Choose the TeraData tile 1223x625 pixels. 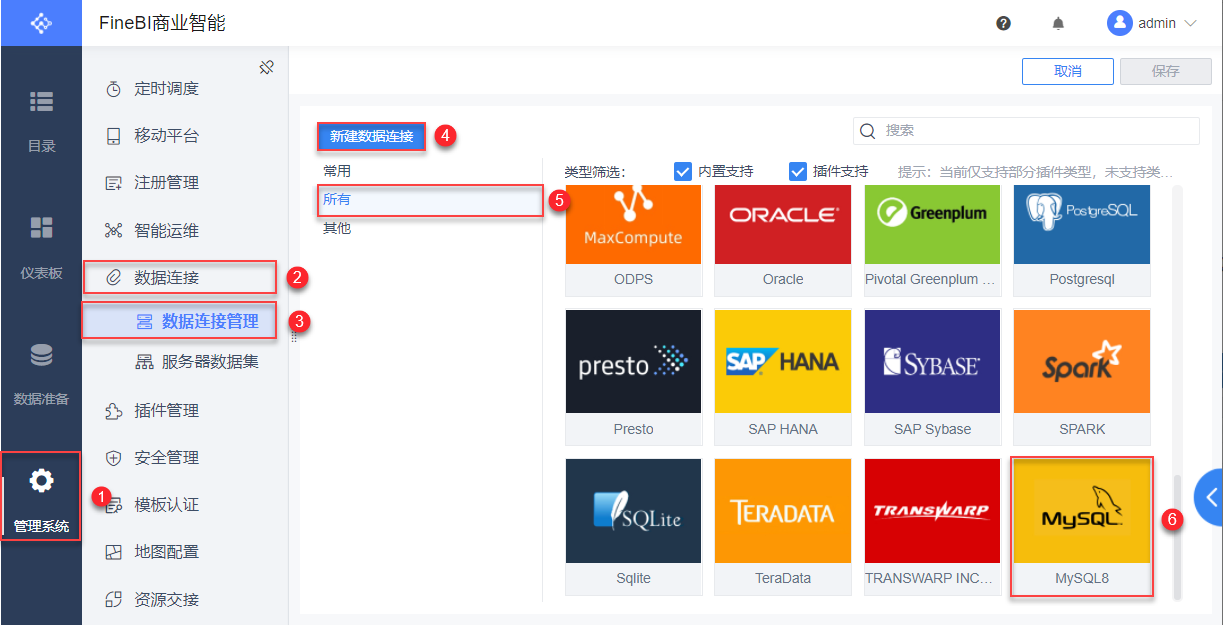[x=783, y=527]
